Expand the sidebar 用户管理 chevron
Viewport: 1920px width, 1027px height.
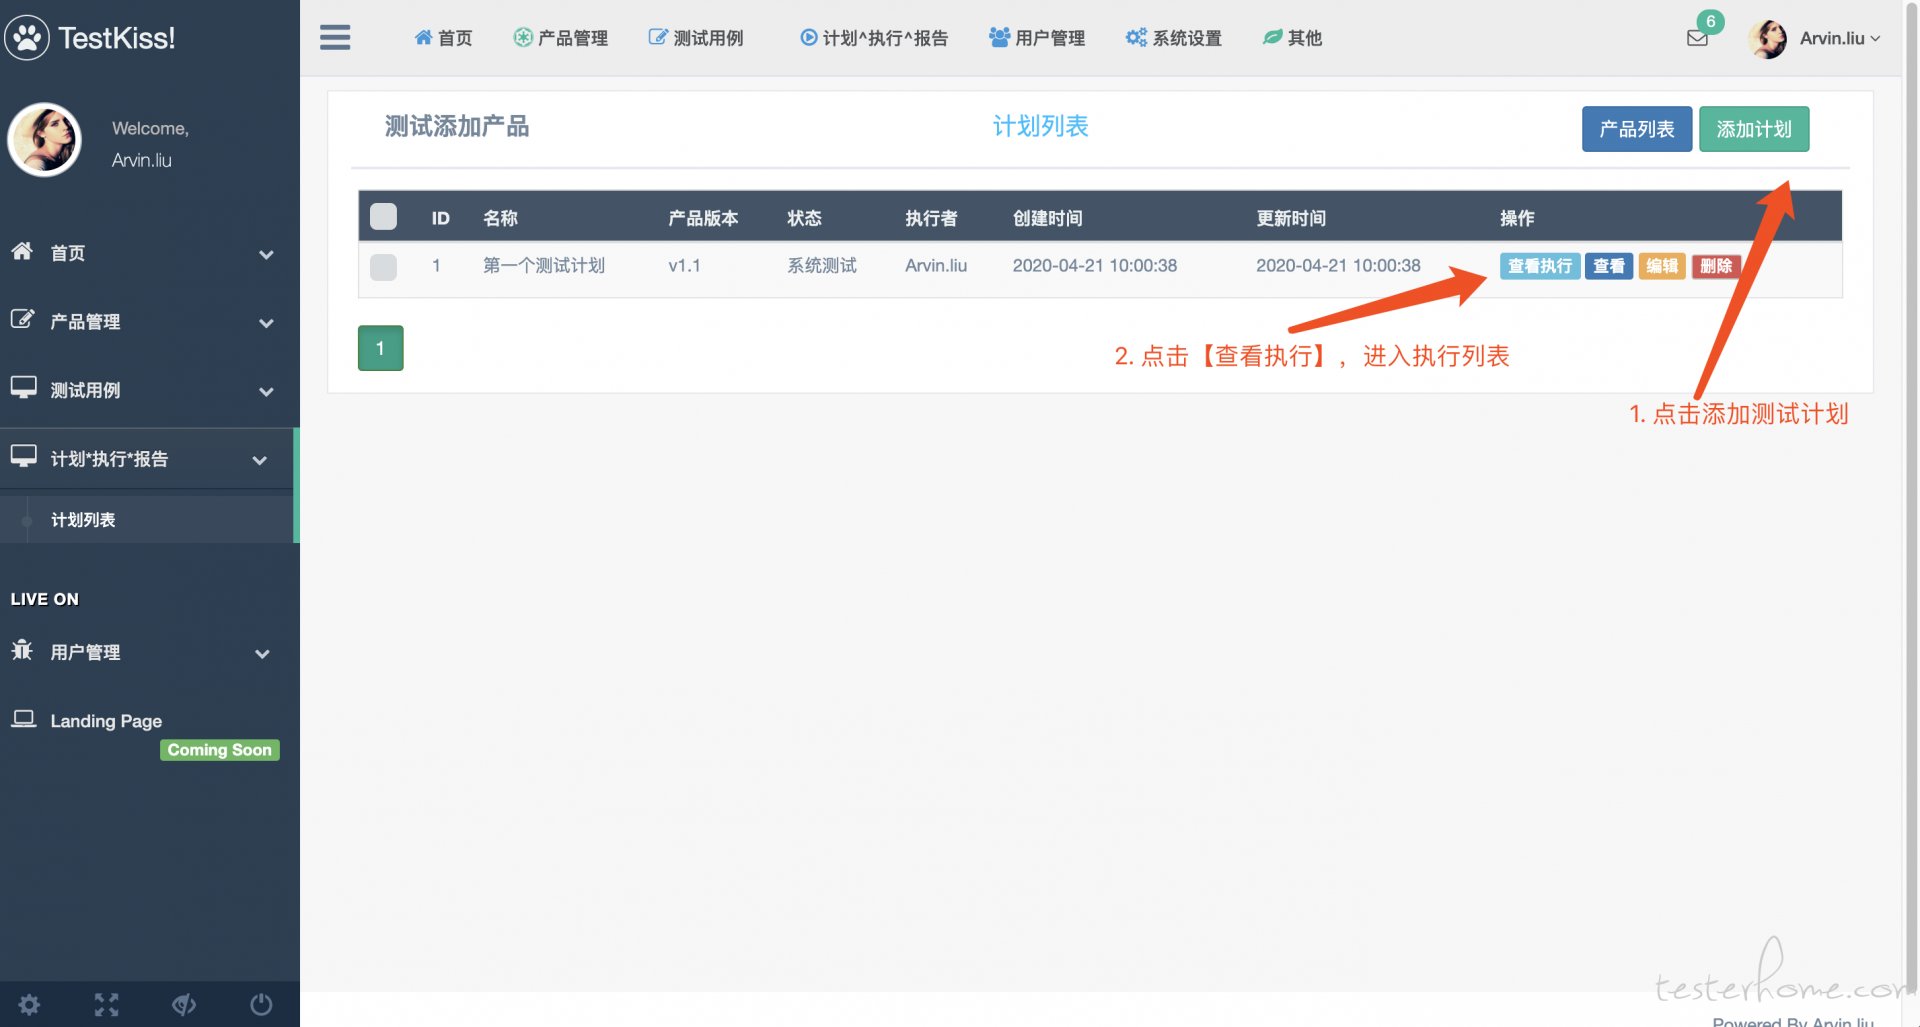coord(262,654)
